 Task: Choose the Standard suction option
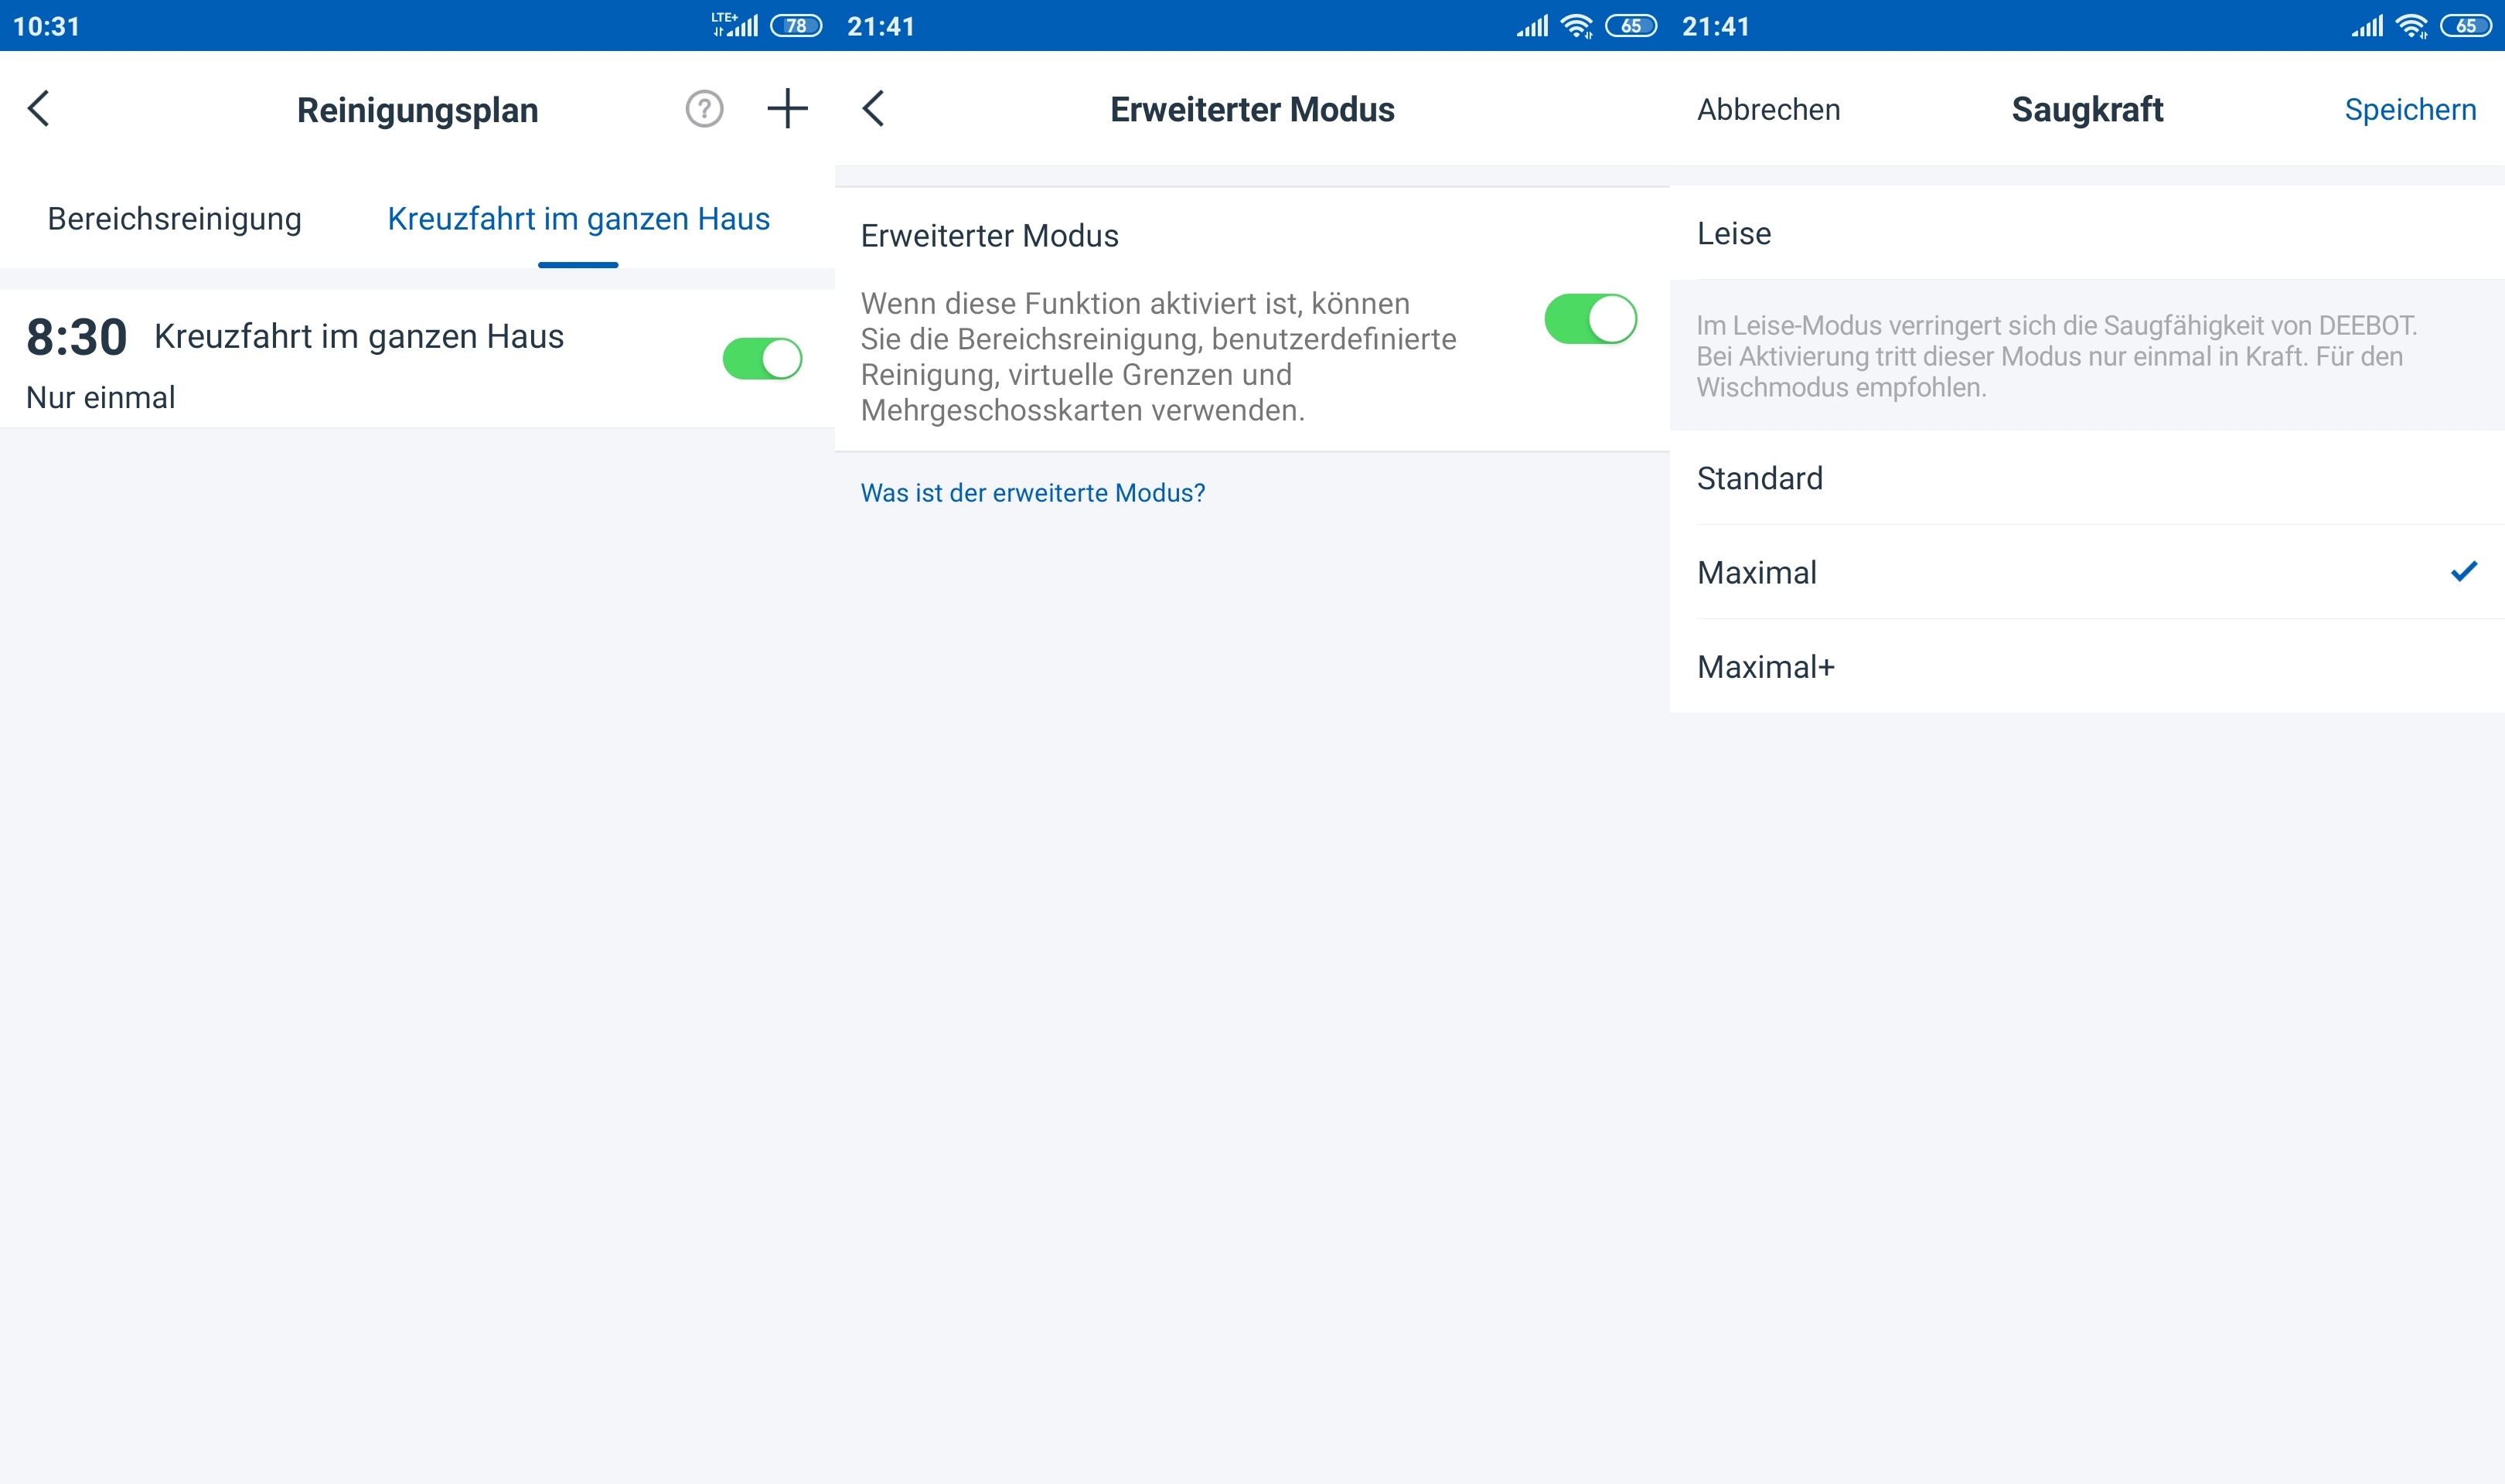(2087, 478)
